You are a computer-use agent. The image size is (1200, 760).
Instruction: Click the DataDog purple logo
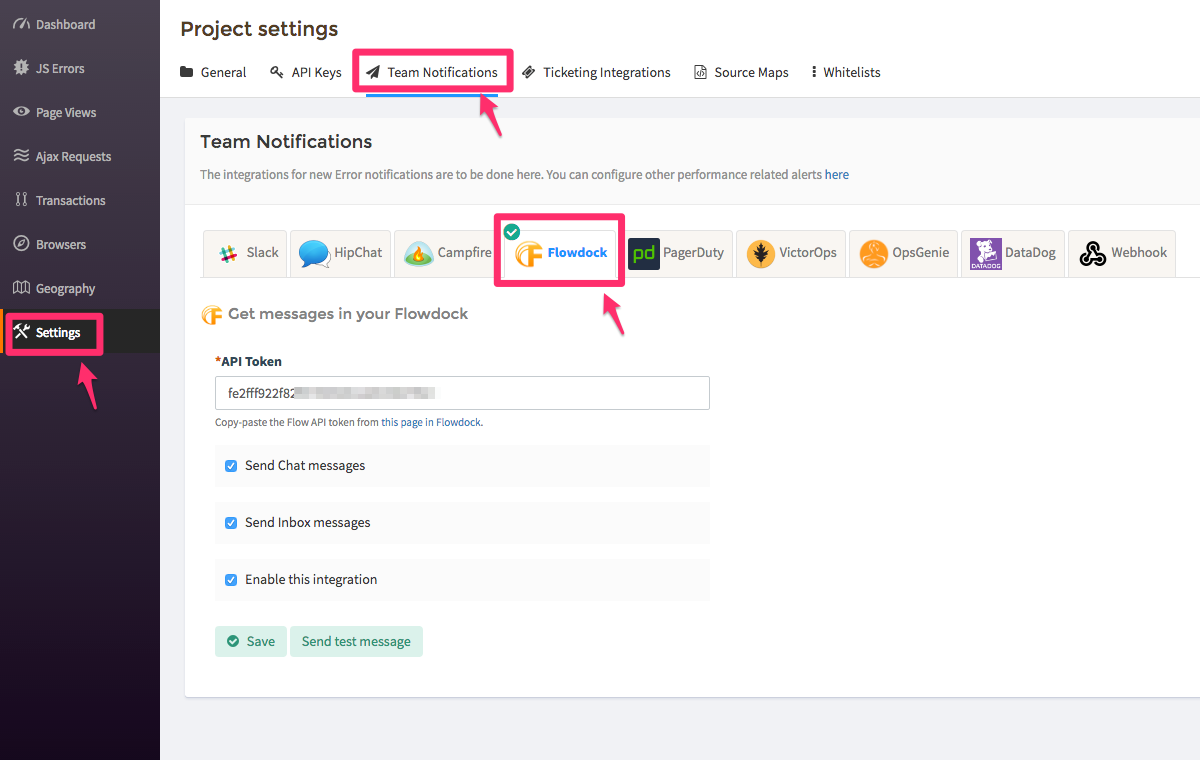pyautogui.click(x=986, y=254)
